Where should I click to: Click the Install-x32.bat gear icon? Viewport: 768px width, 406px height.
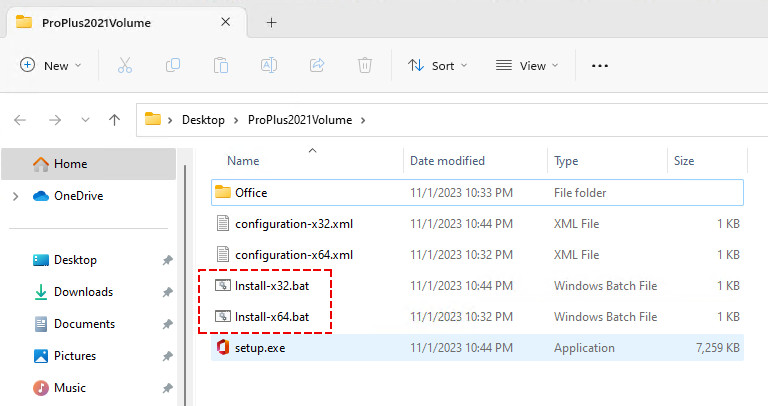click(x=223, y=286)
